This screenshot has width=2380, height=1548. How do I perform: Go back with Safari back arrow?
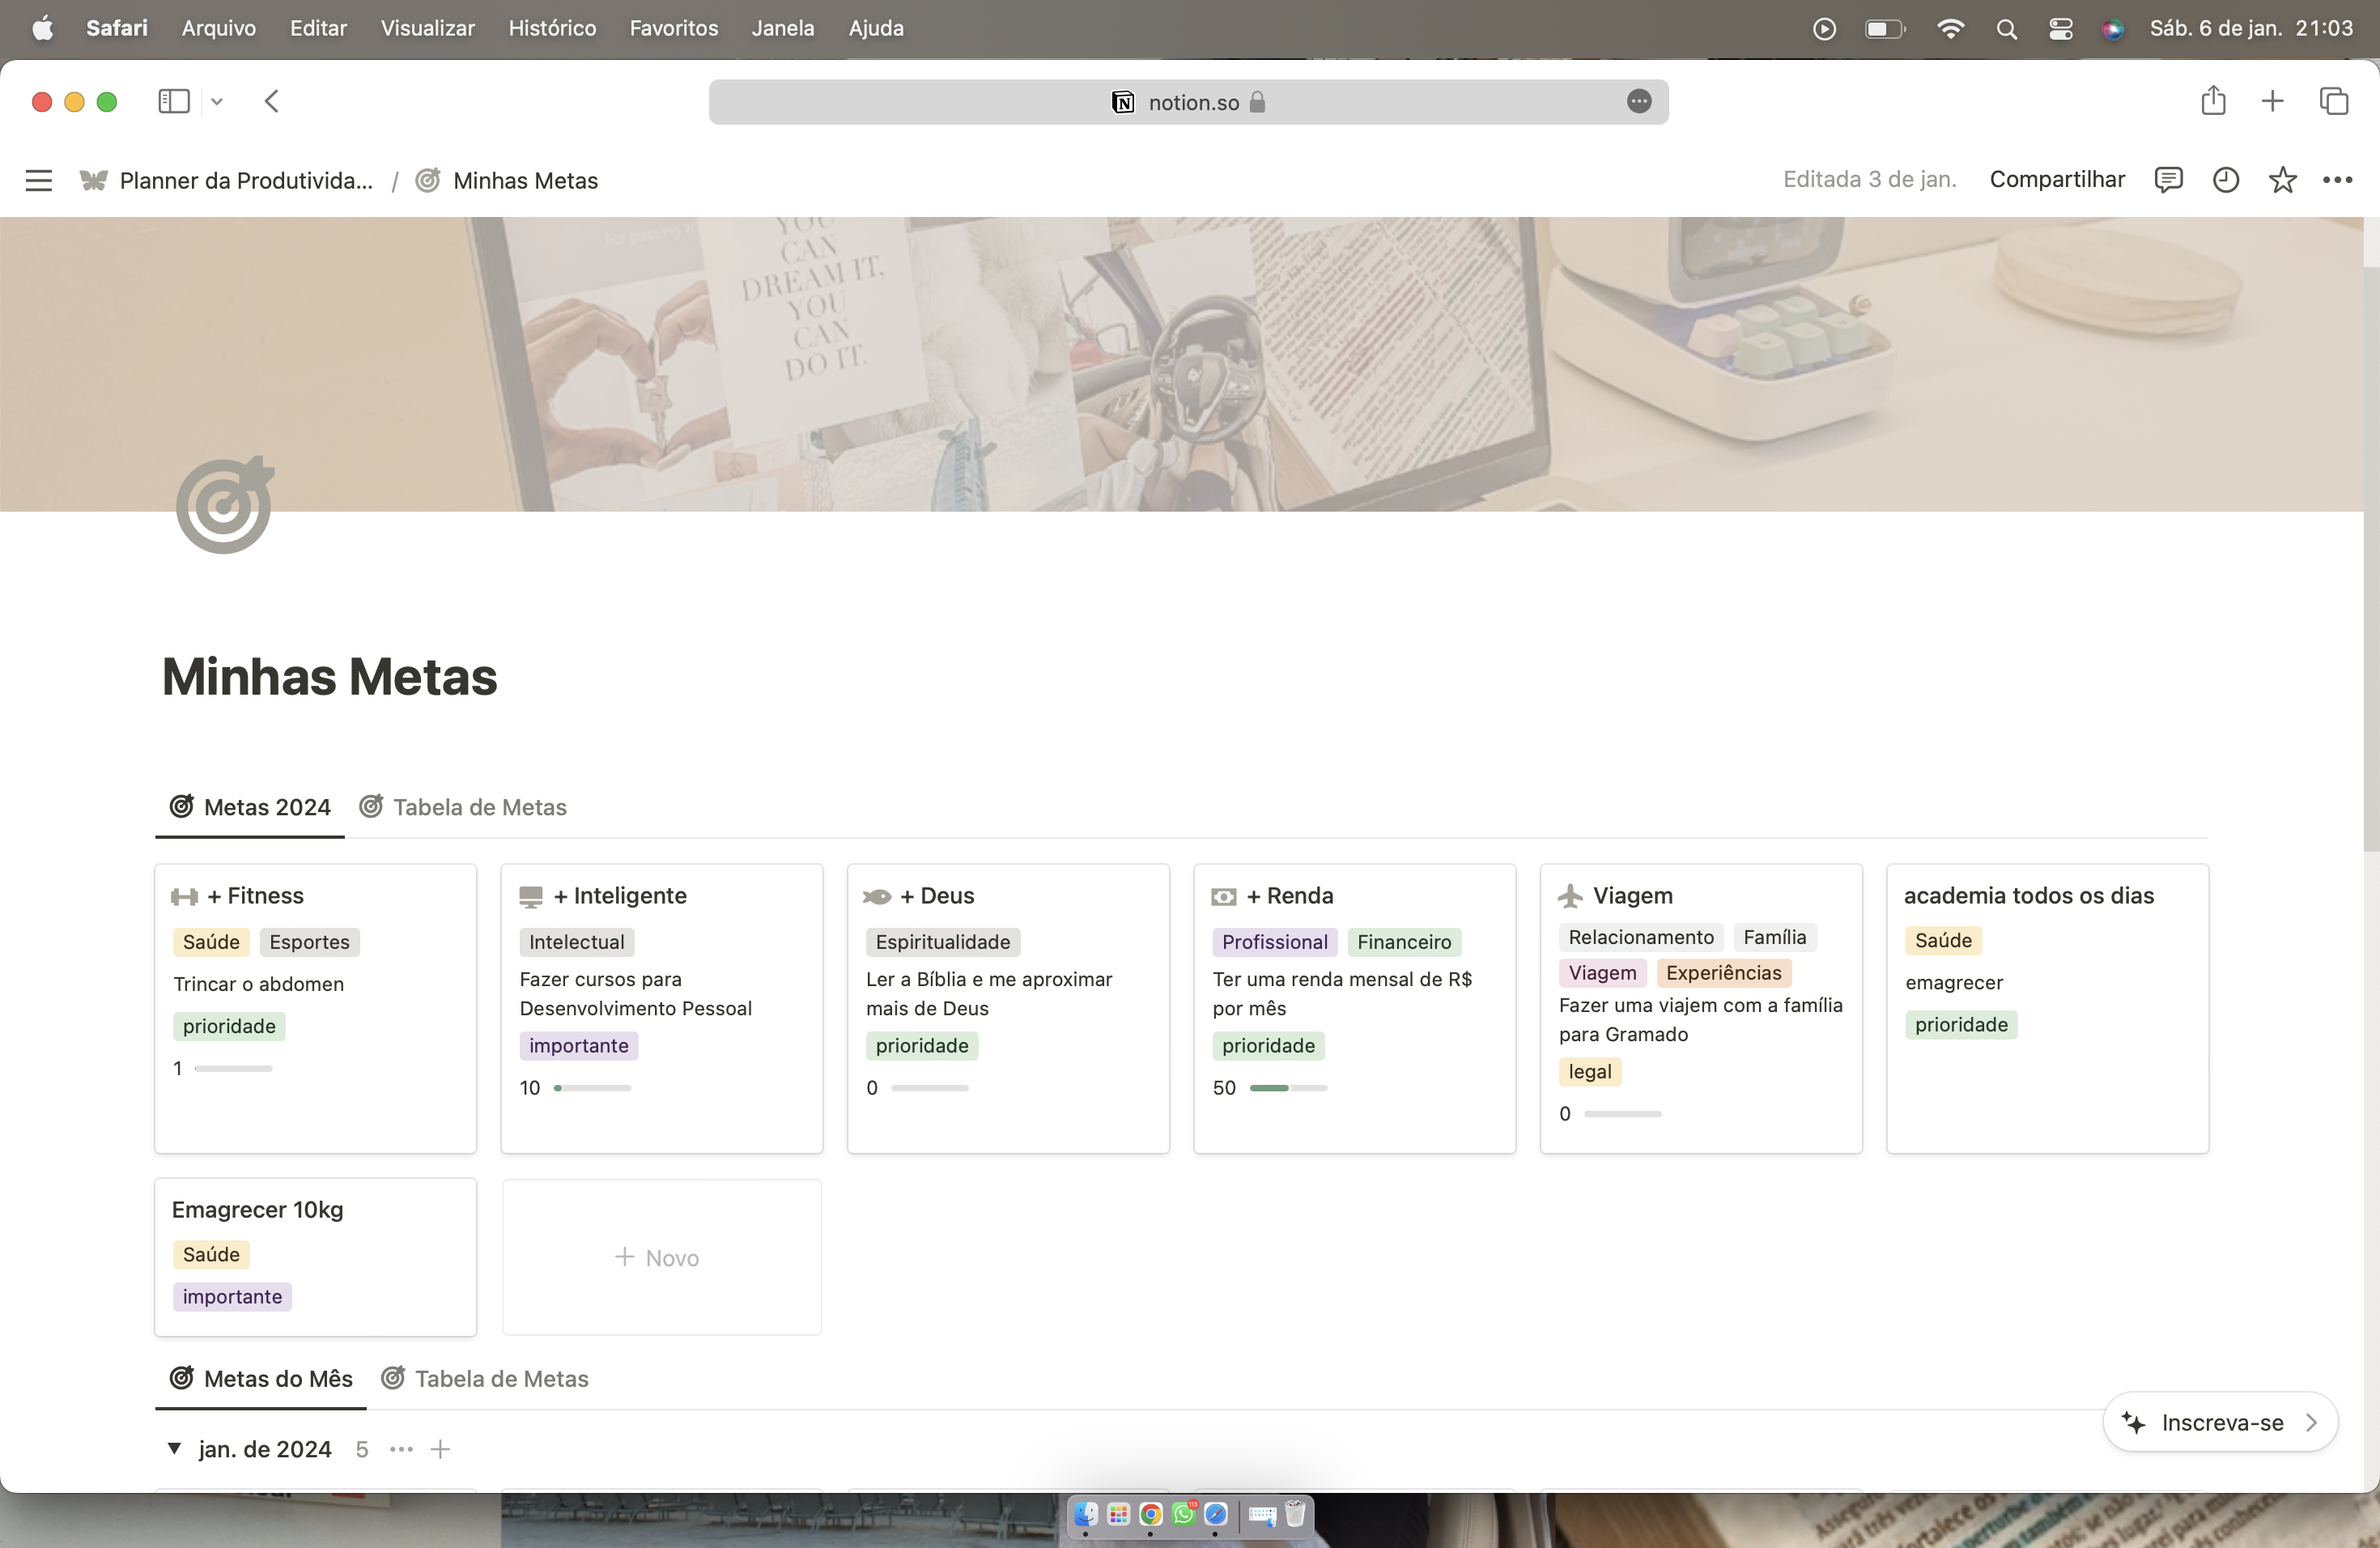tap(271, 101)
